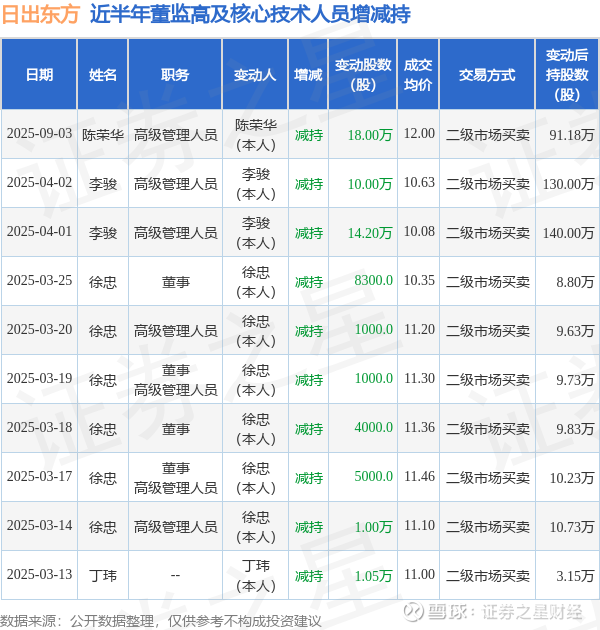This screenshot has height=630, width=600.
Task: Click the 9.83万 holdings value
Action: tap(575, 429)
